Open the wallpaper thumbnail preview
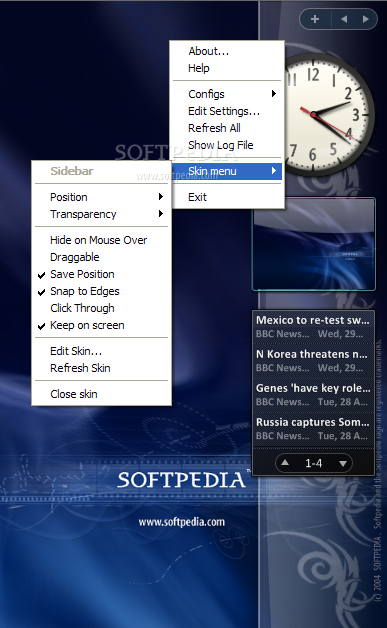387x628 pixels. click(x=313, y=244)
